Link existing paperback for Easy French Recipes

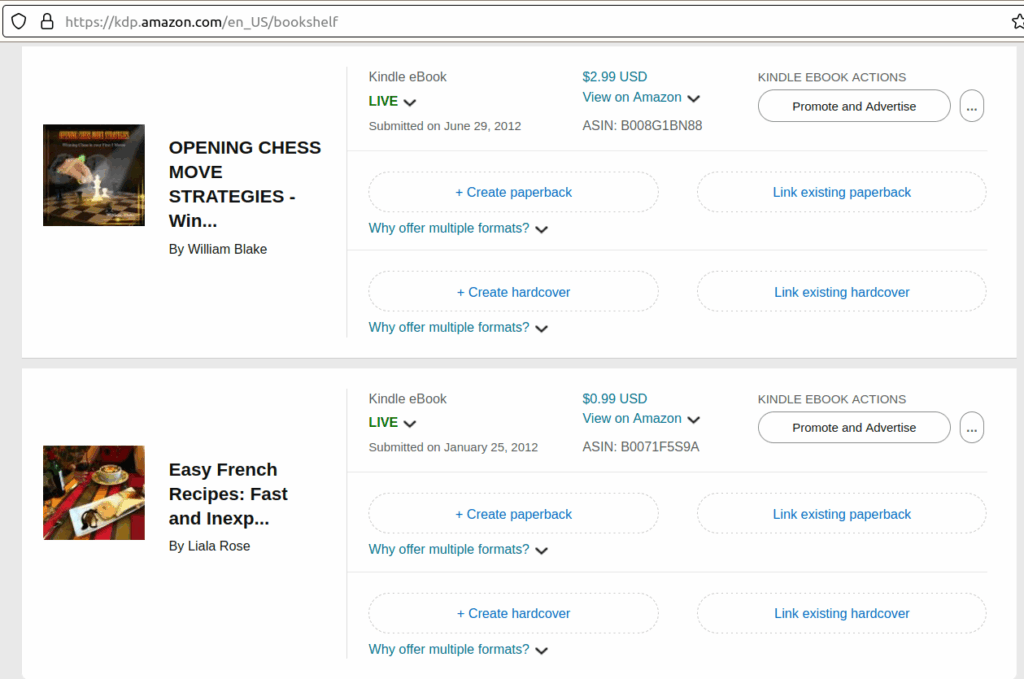tap(841, 514)
